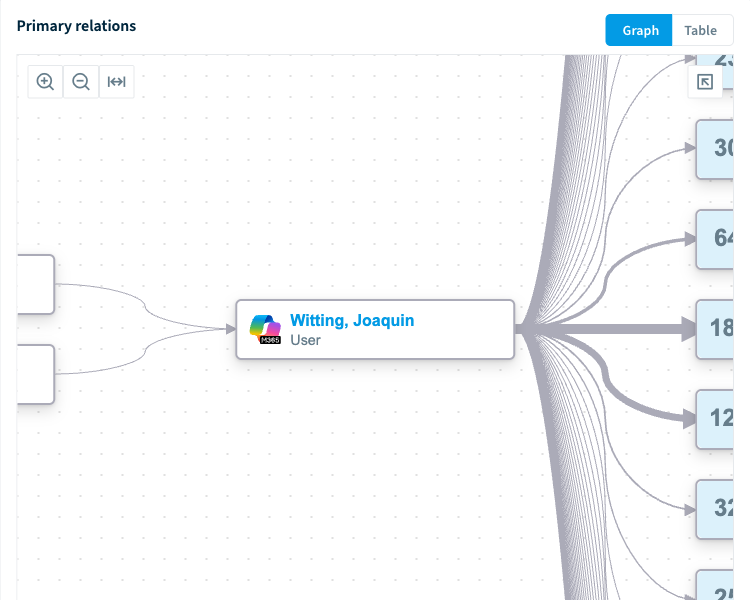This screenshot has height=600, width=750.
Task: Open the Witting, Joaquin user link
Action: [352, 320]
